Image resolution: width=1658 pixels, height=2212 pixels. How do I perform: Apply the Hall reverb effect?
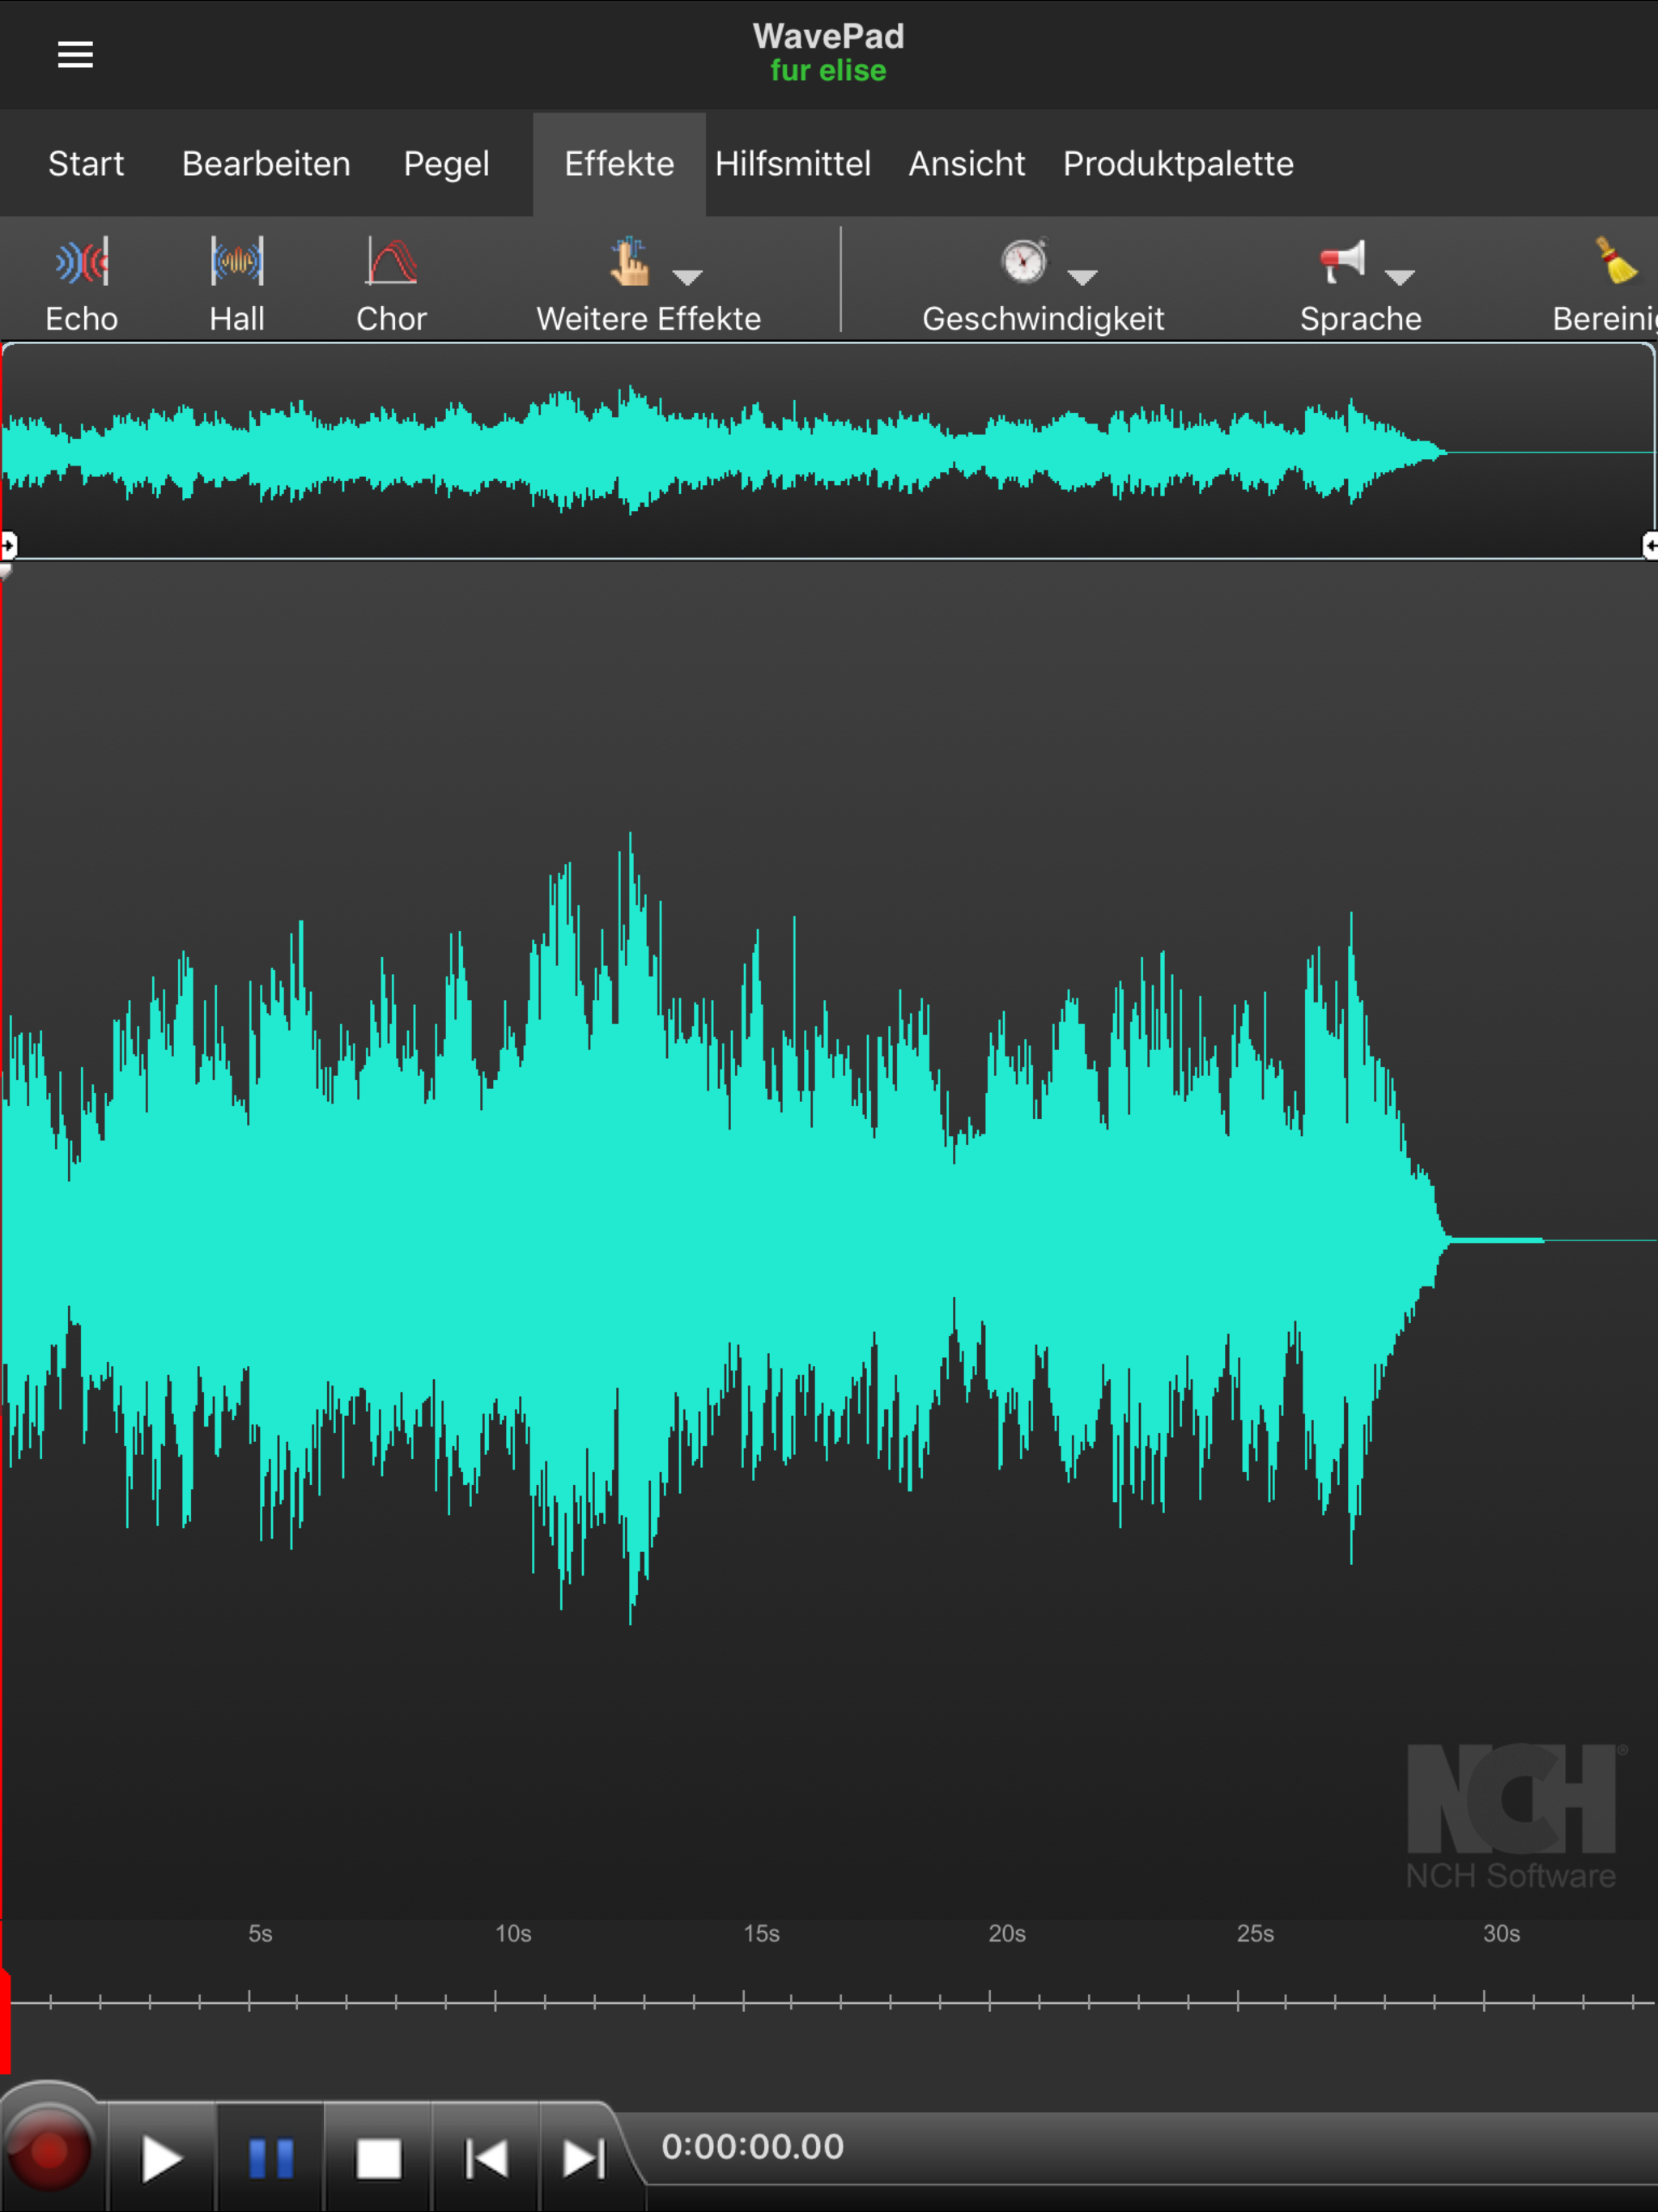237,284
